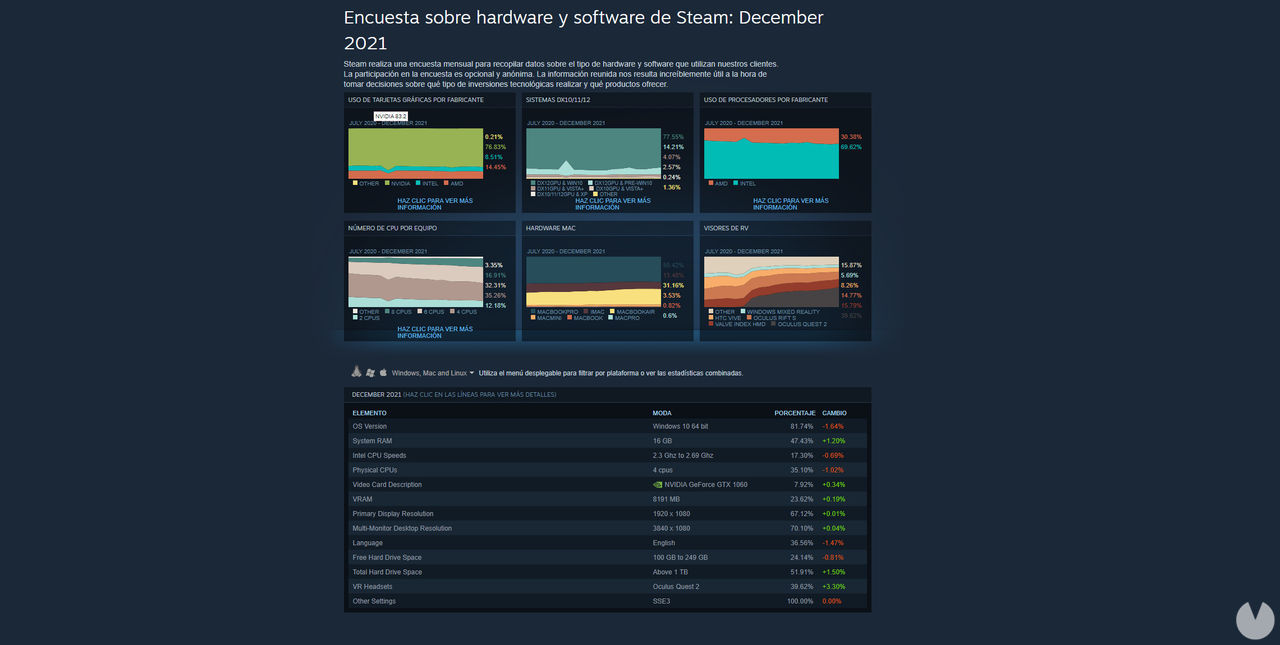This screenshot has width=1280, height=645.
Task: Click the Oculus Quest 2 mode value
Action: (676, 587)
